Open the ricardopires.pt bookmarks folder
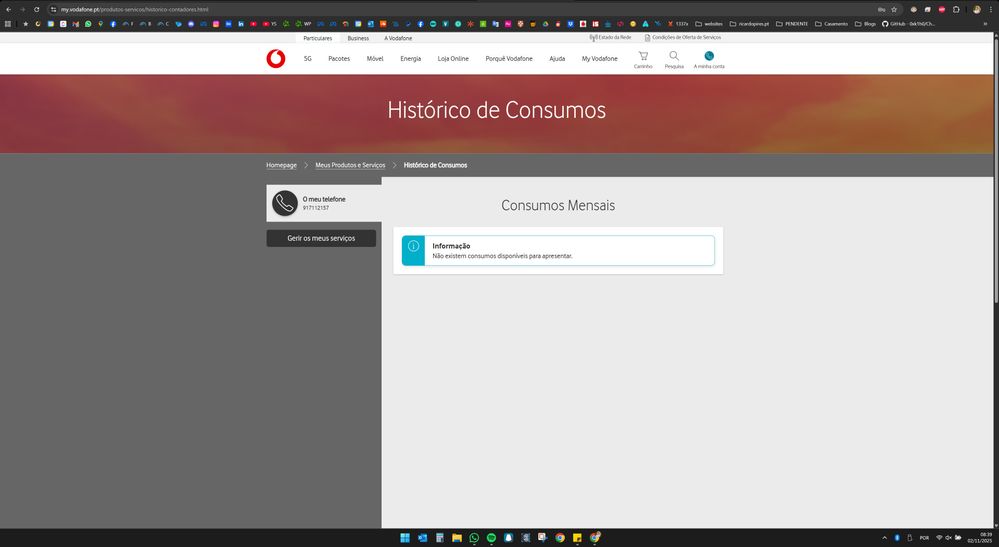Viewport: 999px width, 547px height. 749,24
